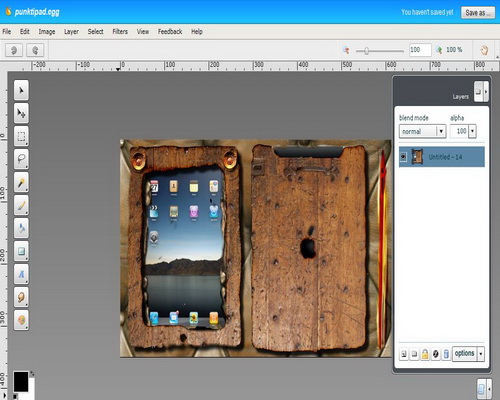Click the 100 % zoom label
The height and width of the screenshot is (400, 500).
[x=454, y=50]
